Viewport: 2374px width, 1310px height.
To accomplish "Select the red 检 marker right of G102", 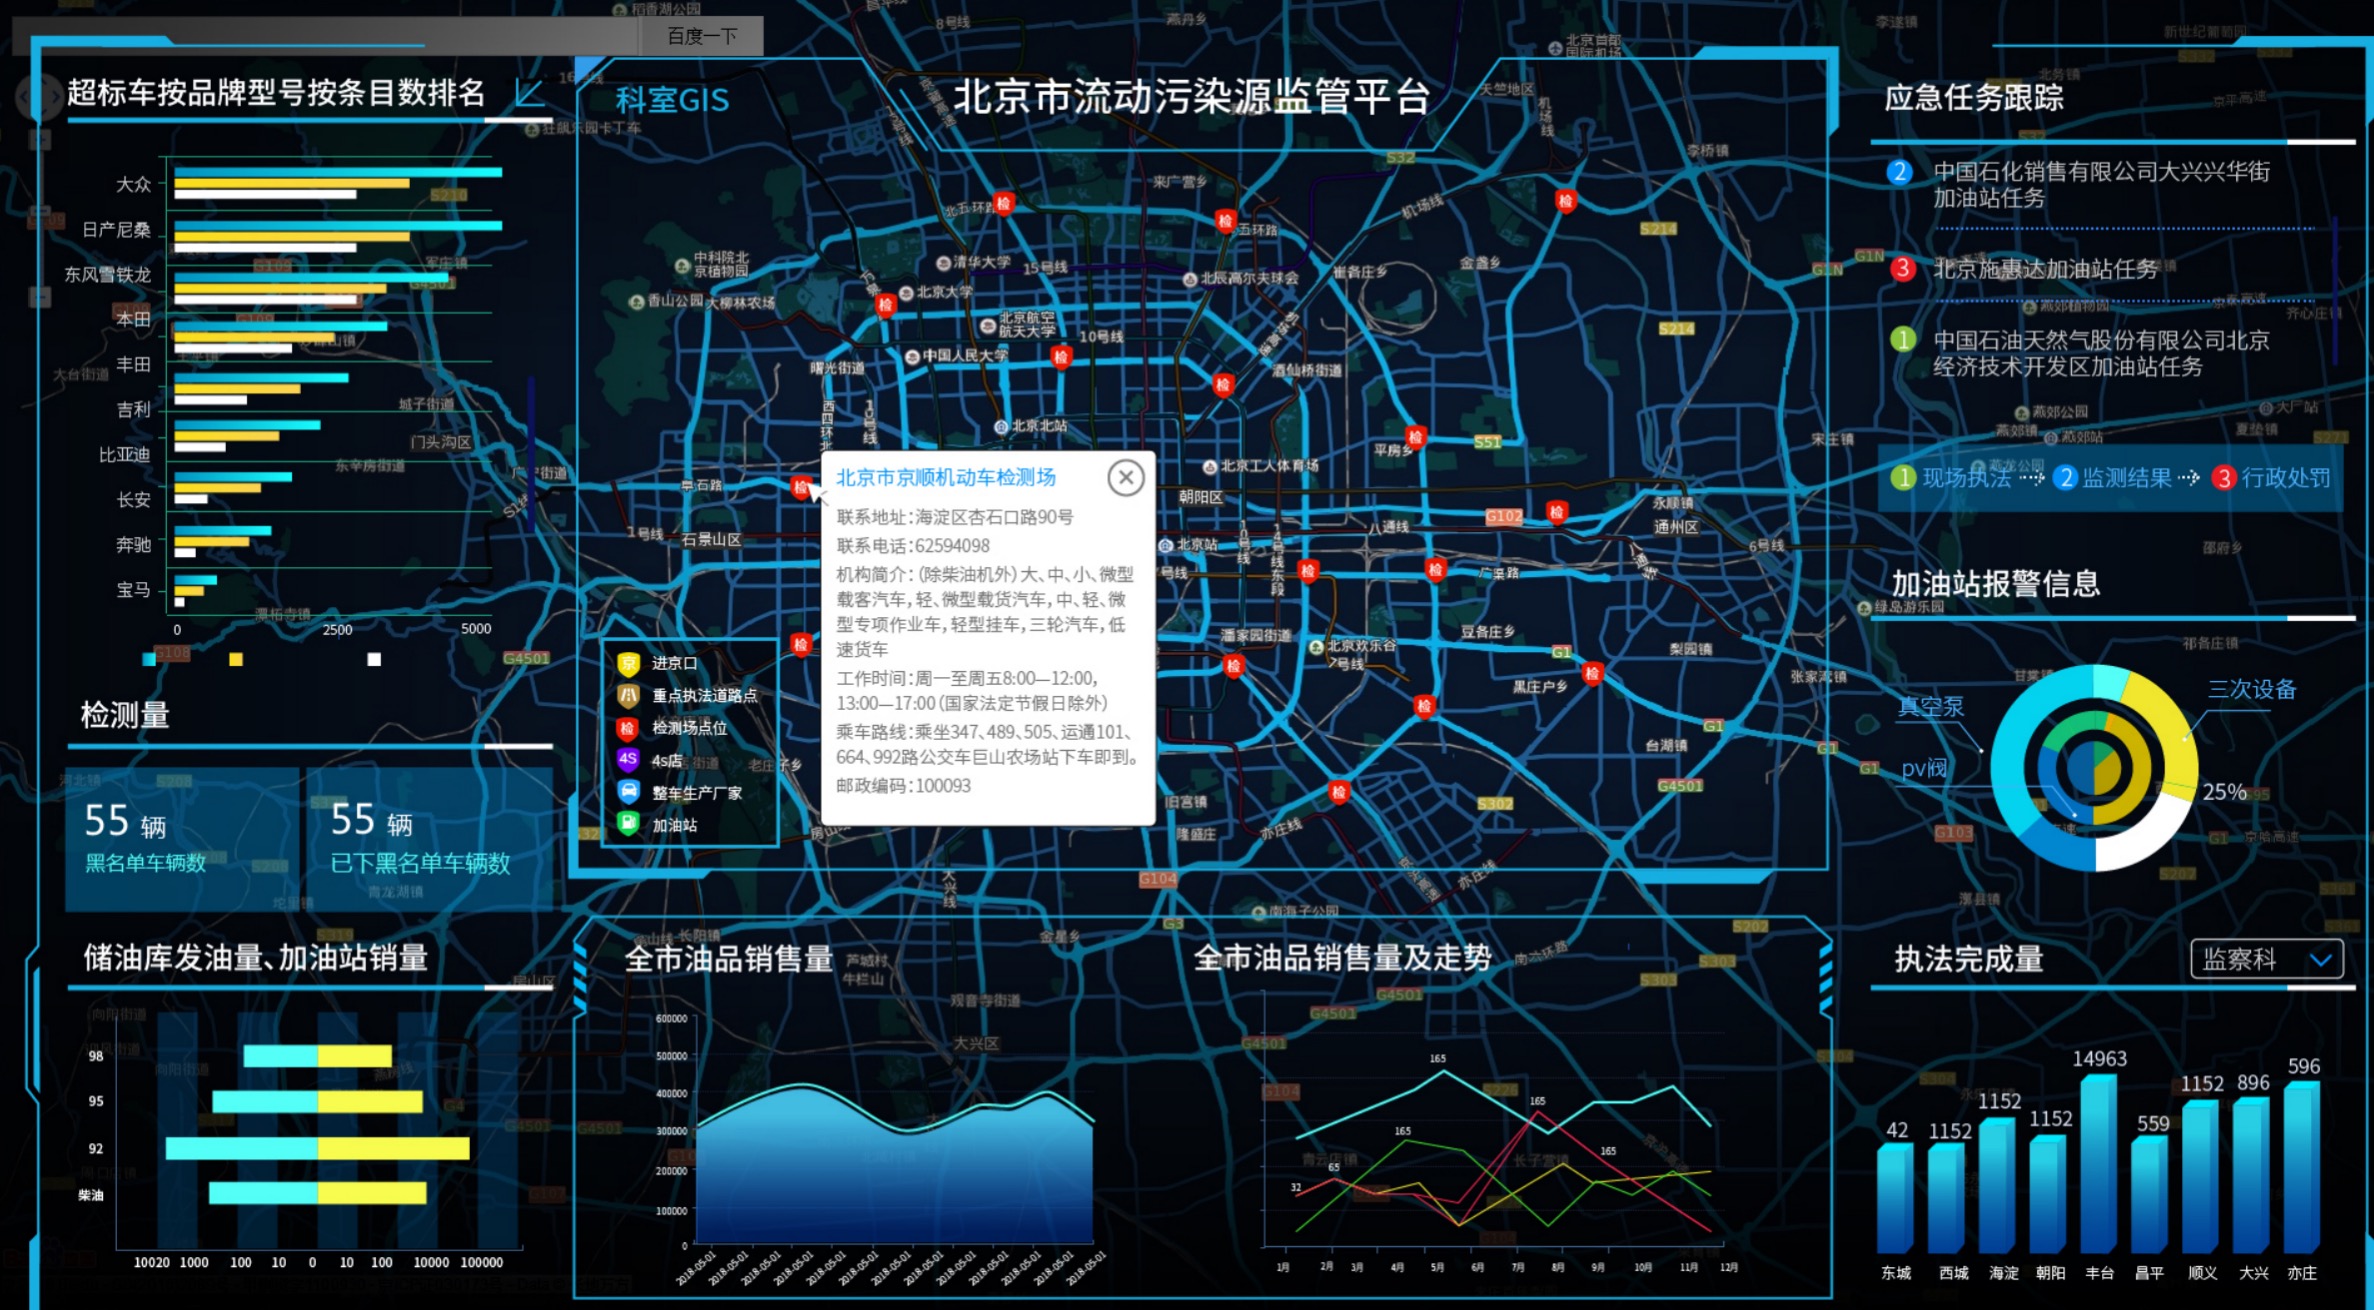I will 1556,513.
